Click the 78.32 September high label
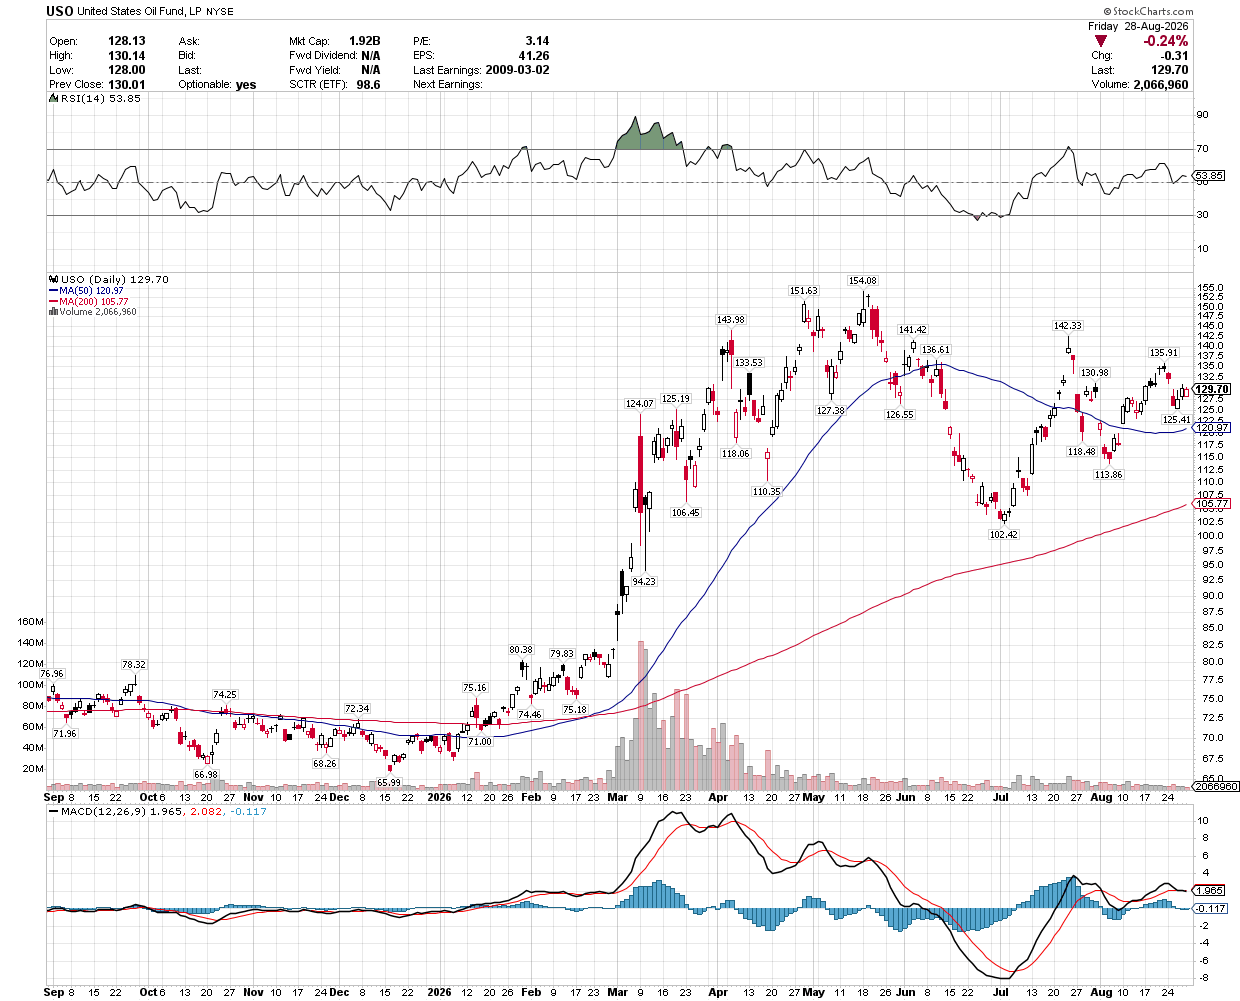1240x1001 pixels. pyautogui.click(x=133, y=665)
